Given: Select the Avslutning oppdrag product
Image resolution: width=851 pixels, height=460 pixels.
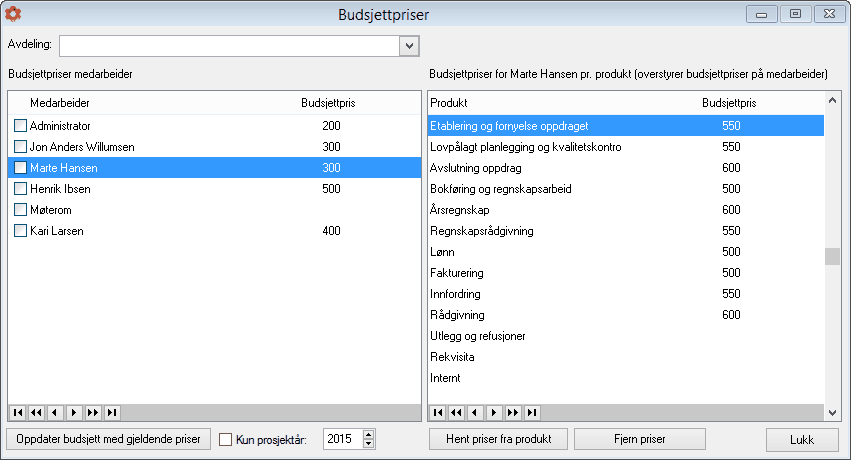Looking at the screenshot, I should (475, 168).
